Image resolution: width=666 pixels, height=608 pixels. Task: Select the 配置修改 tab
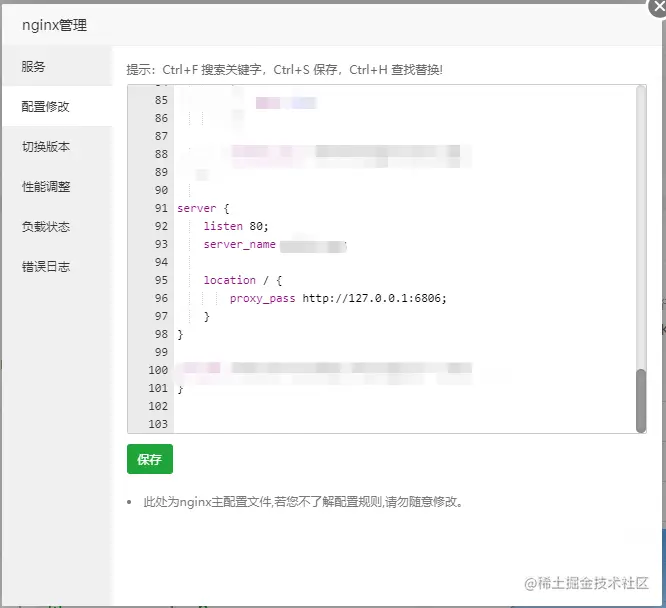[57, 106]
